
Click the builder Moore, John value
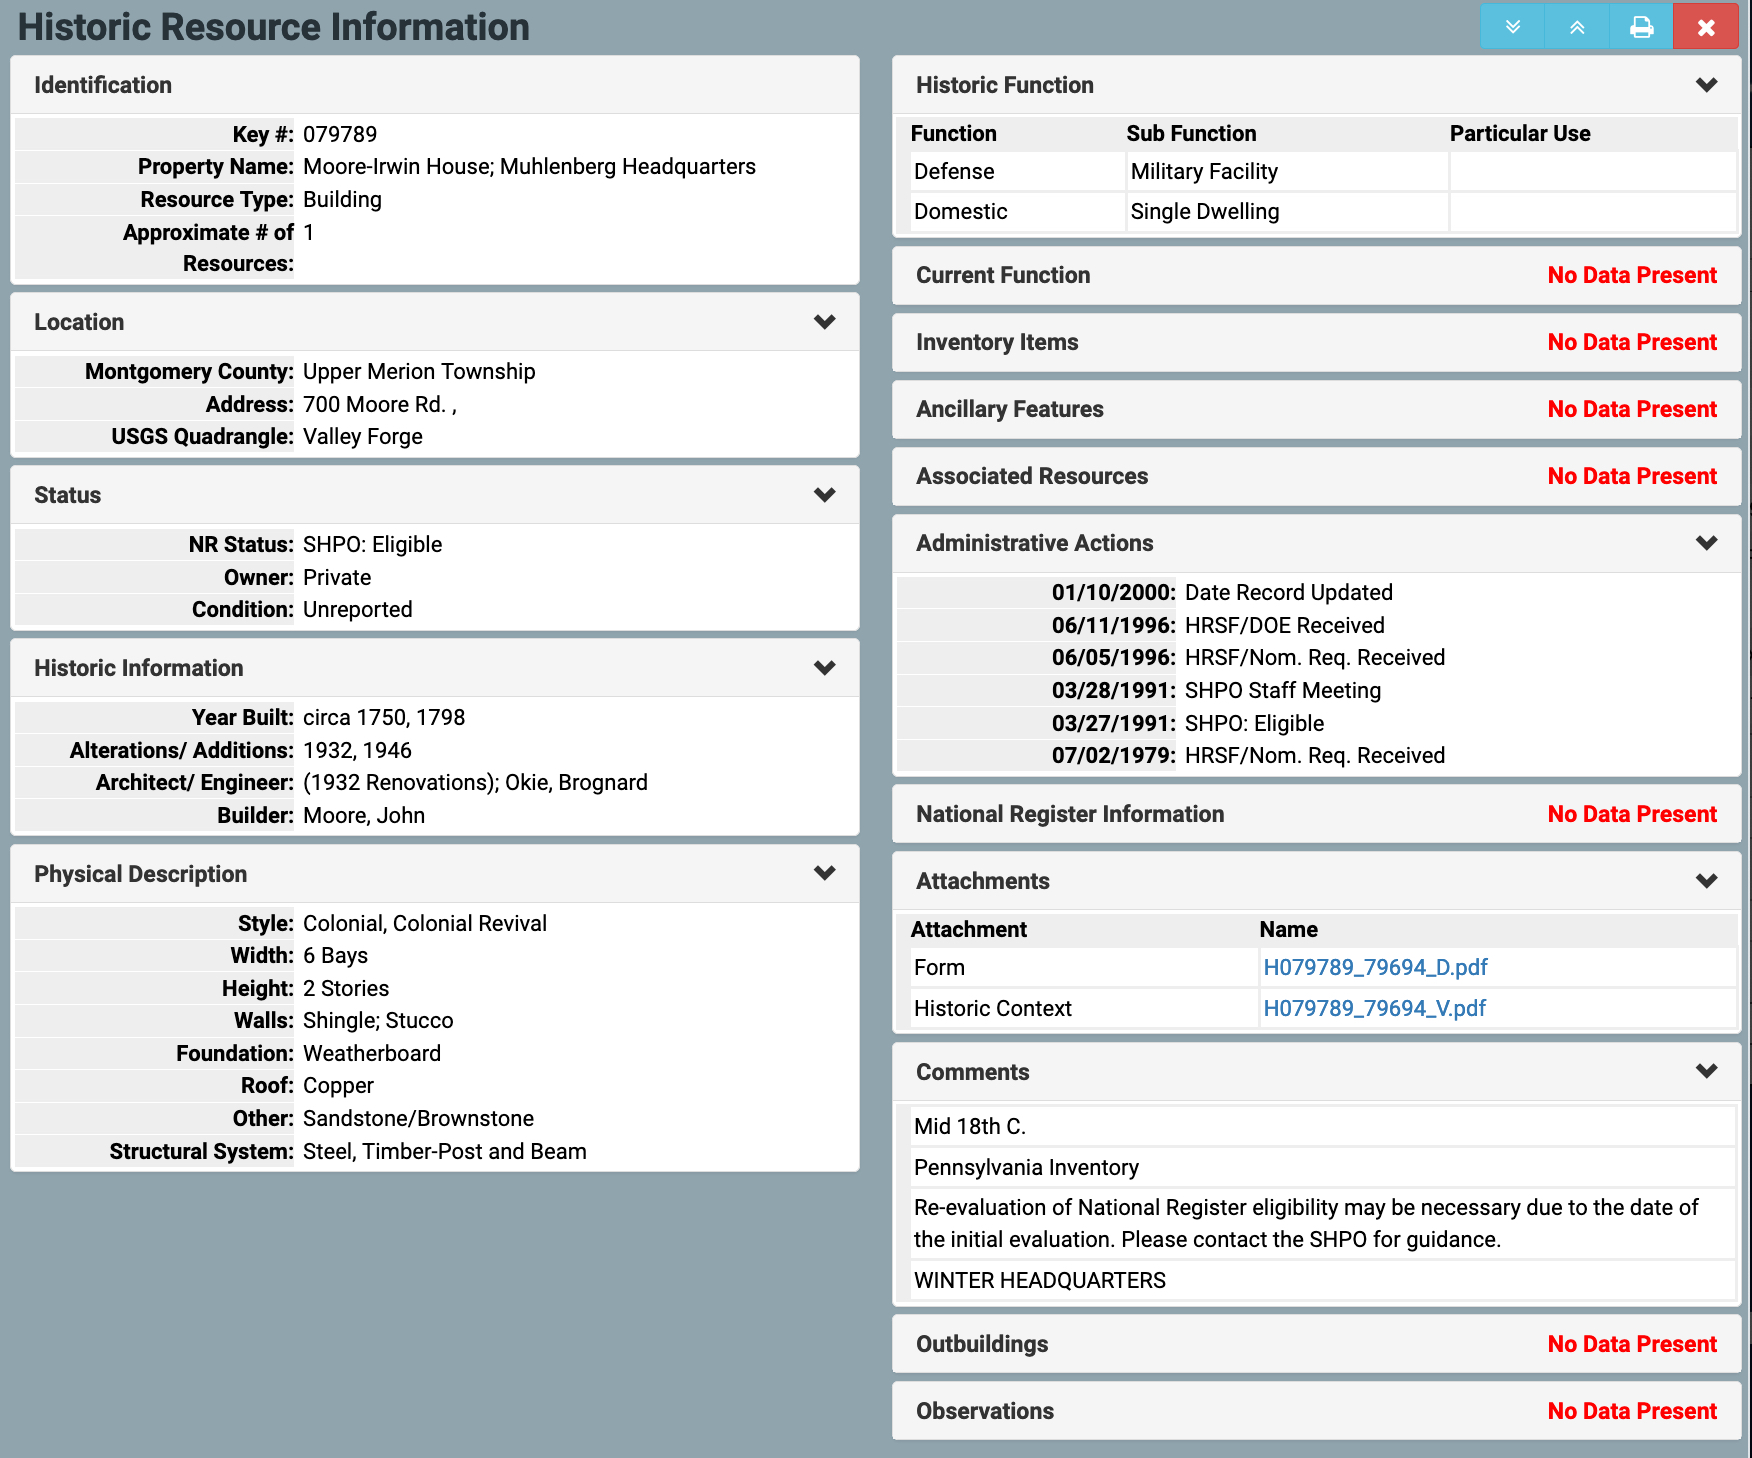click(x=364, y=815)
